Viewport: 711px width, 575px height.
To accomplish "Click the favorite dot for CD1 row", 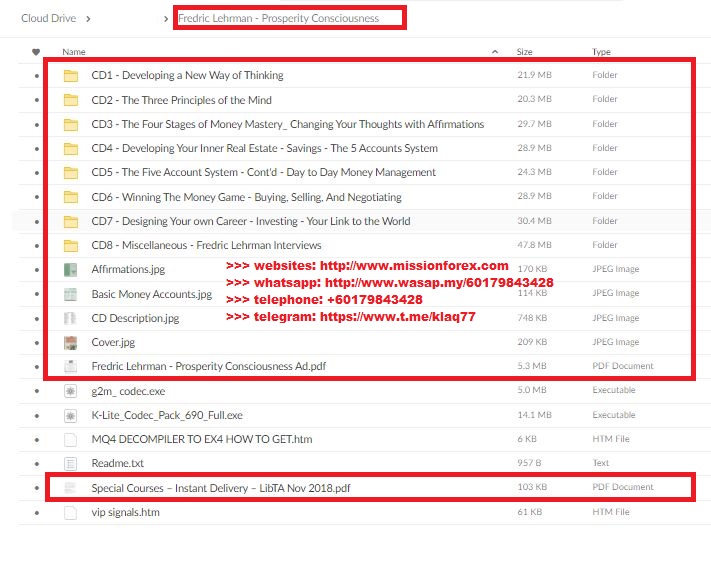I will pos(37,76).
